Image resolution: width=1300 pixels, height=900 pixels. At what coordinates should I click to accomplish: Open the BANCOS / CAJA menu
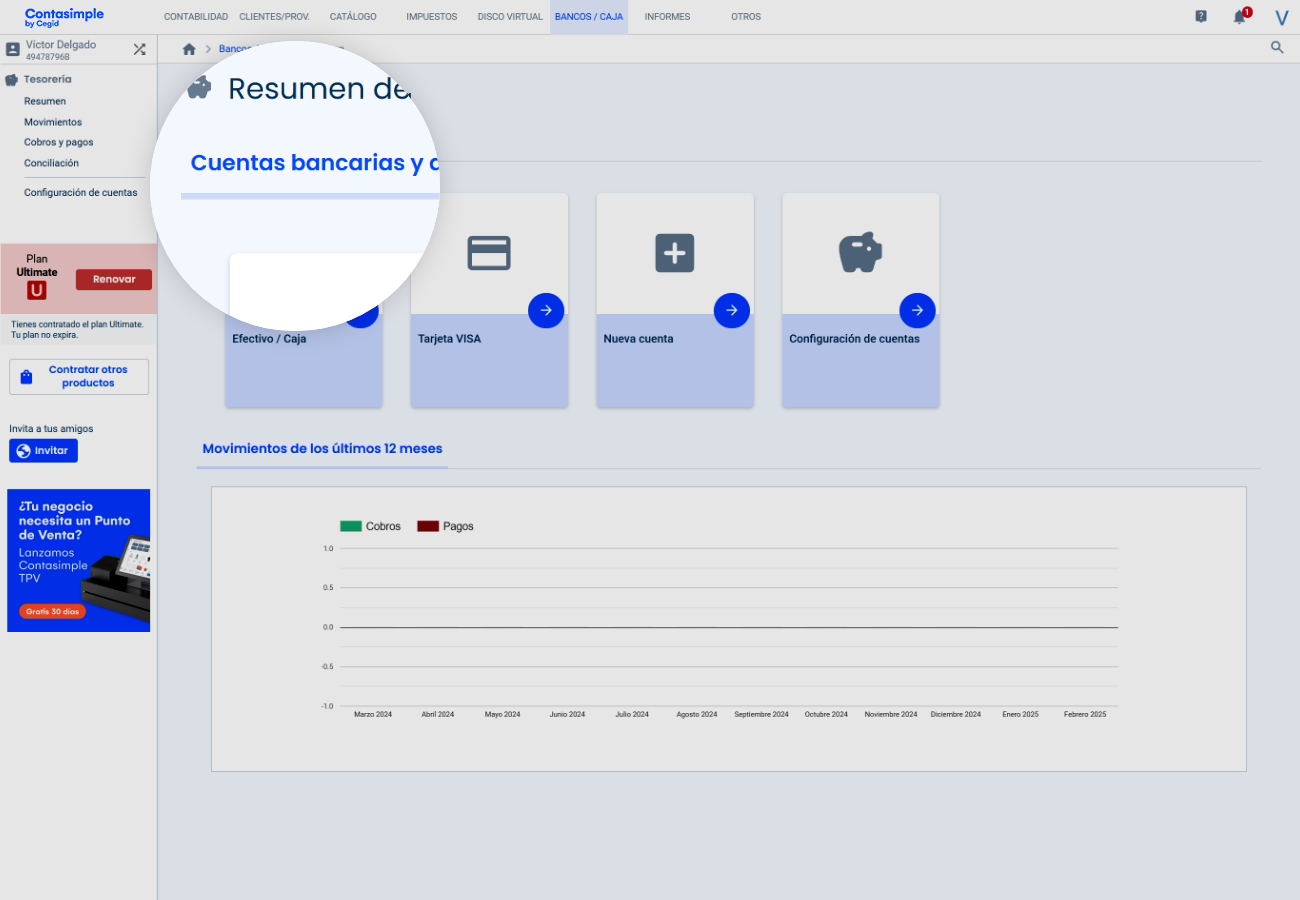pos(589,17)
